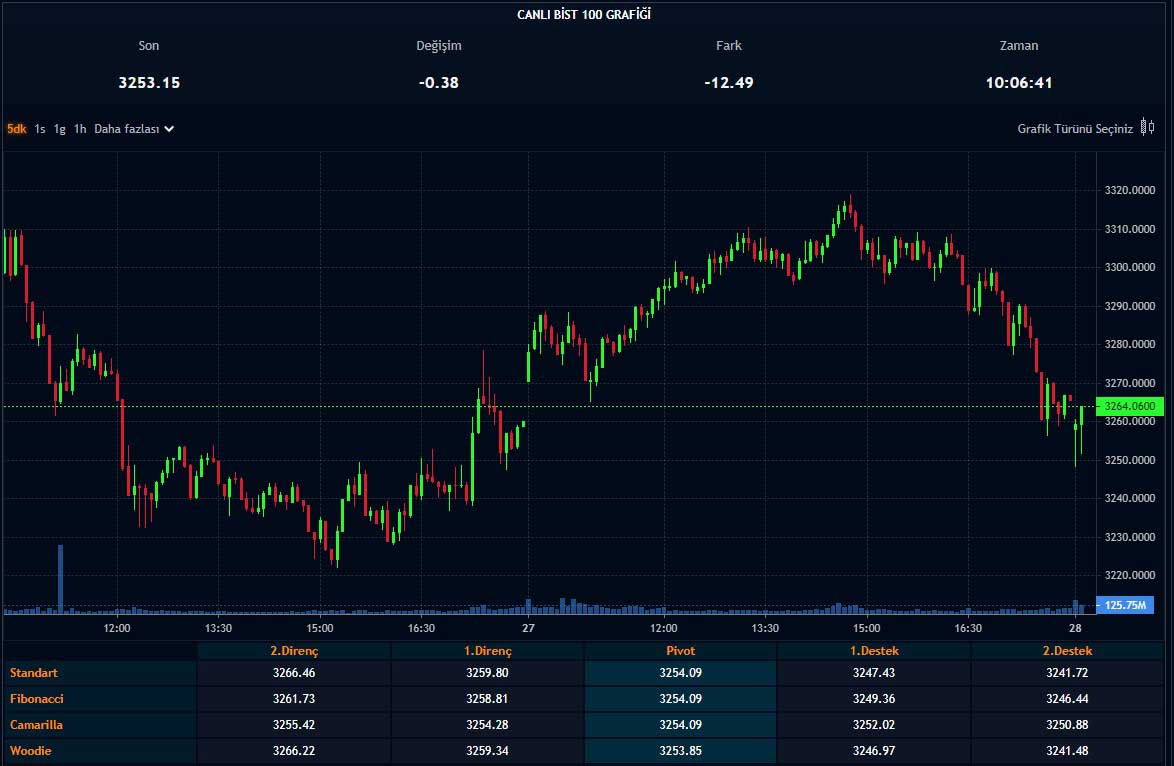Switch to the 1g interval

pos(60,129)
